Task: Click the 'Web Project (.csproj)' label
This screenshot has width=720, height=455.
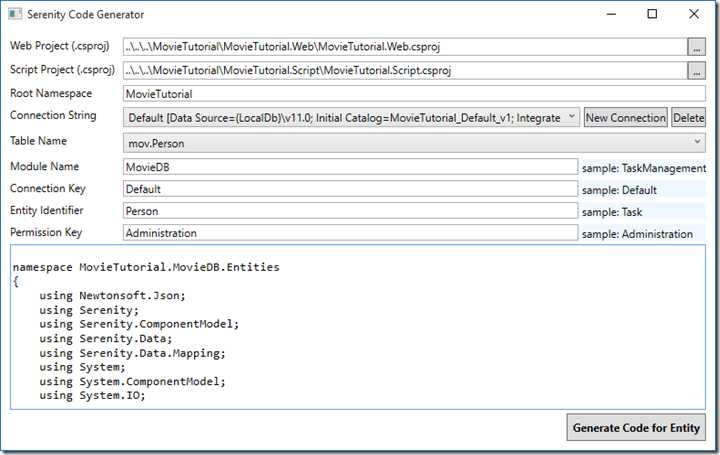Action: [60, 46]
